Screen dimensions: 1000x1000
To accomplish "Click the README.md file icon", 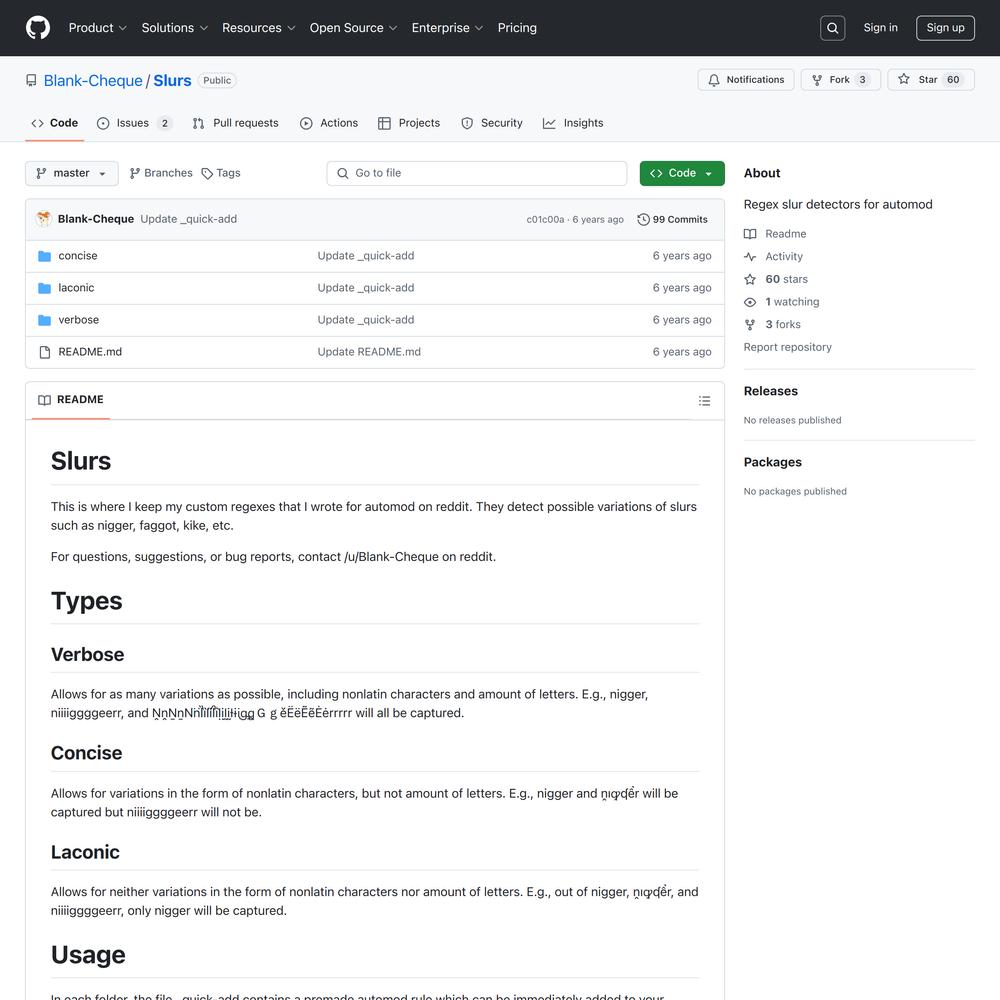I will (44, 352).
